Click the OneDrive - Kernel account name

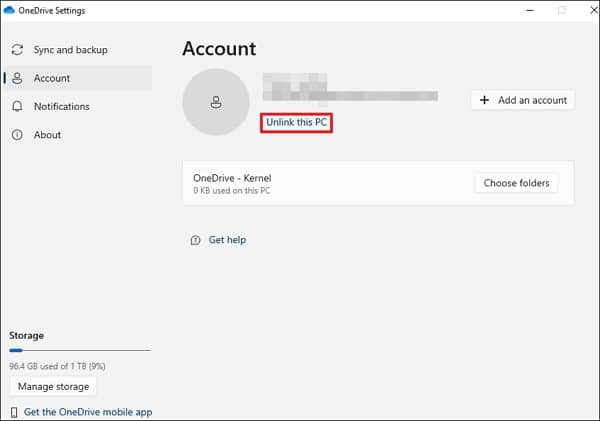point(232,178)
